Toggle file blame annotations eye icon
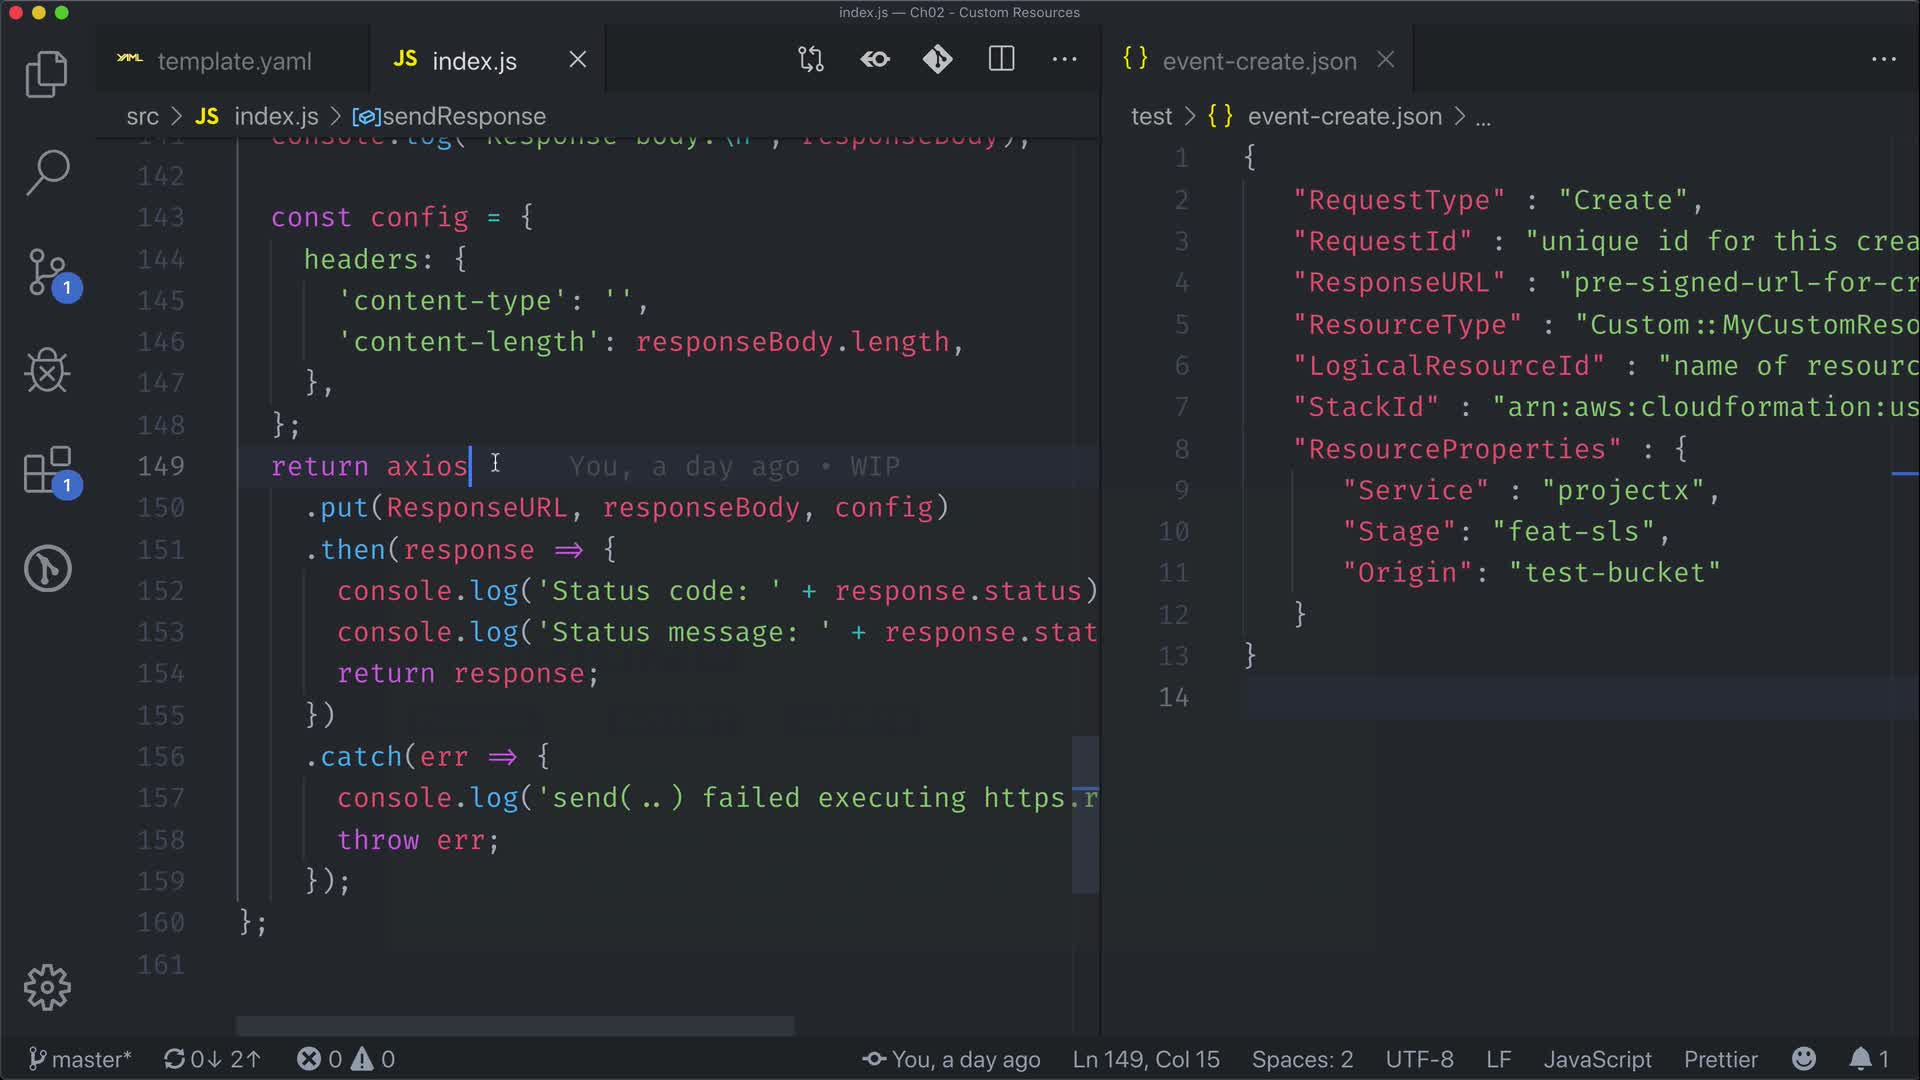Viewport: 1920px width, 1080px height. 875,60
